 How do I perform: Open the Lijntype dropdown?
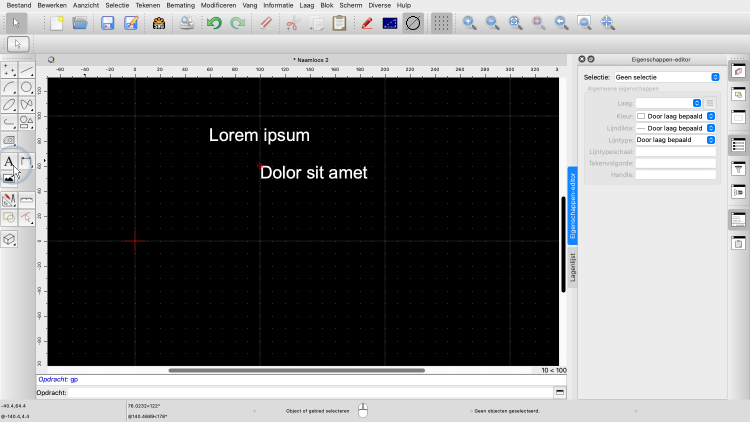[676, 140]
